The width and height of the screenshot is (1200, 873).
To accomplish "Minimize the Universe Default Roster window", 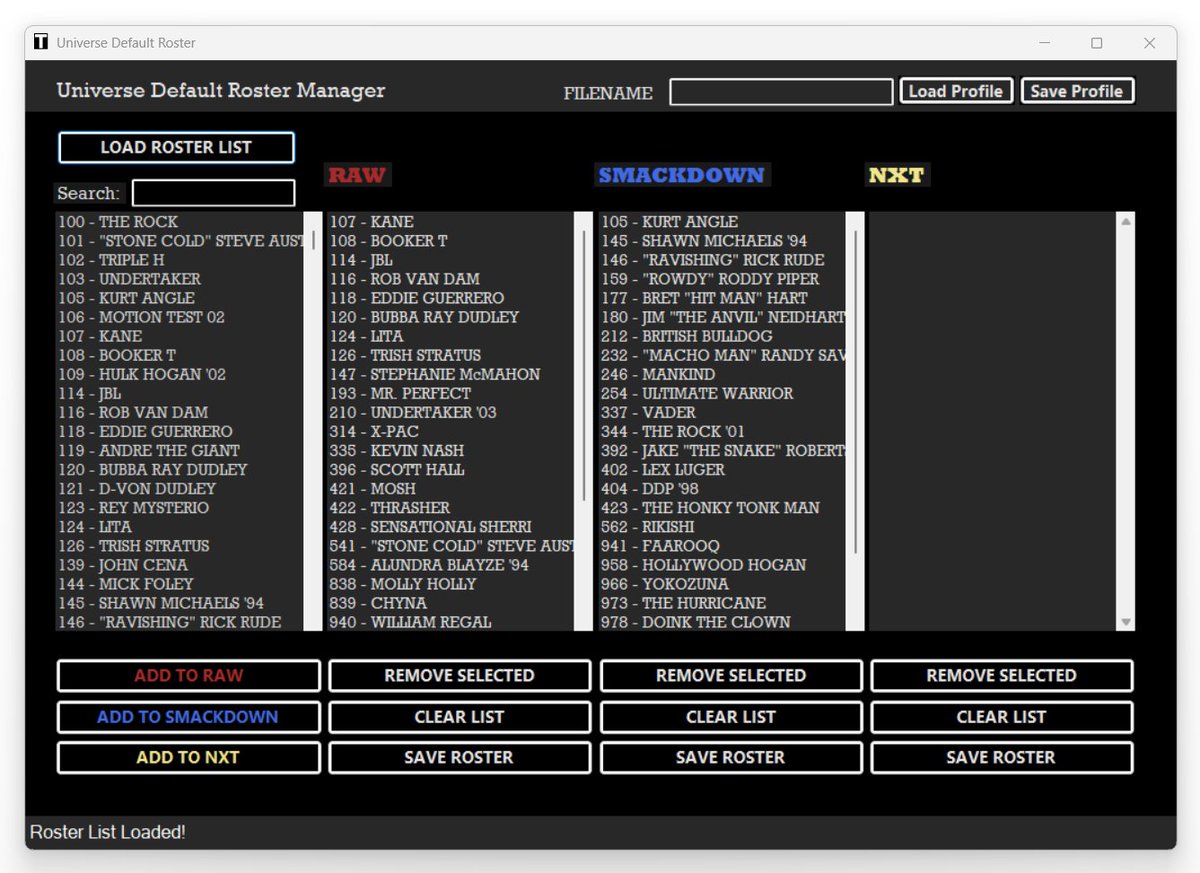I will [1045, 43].
